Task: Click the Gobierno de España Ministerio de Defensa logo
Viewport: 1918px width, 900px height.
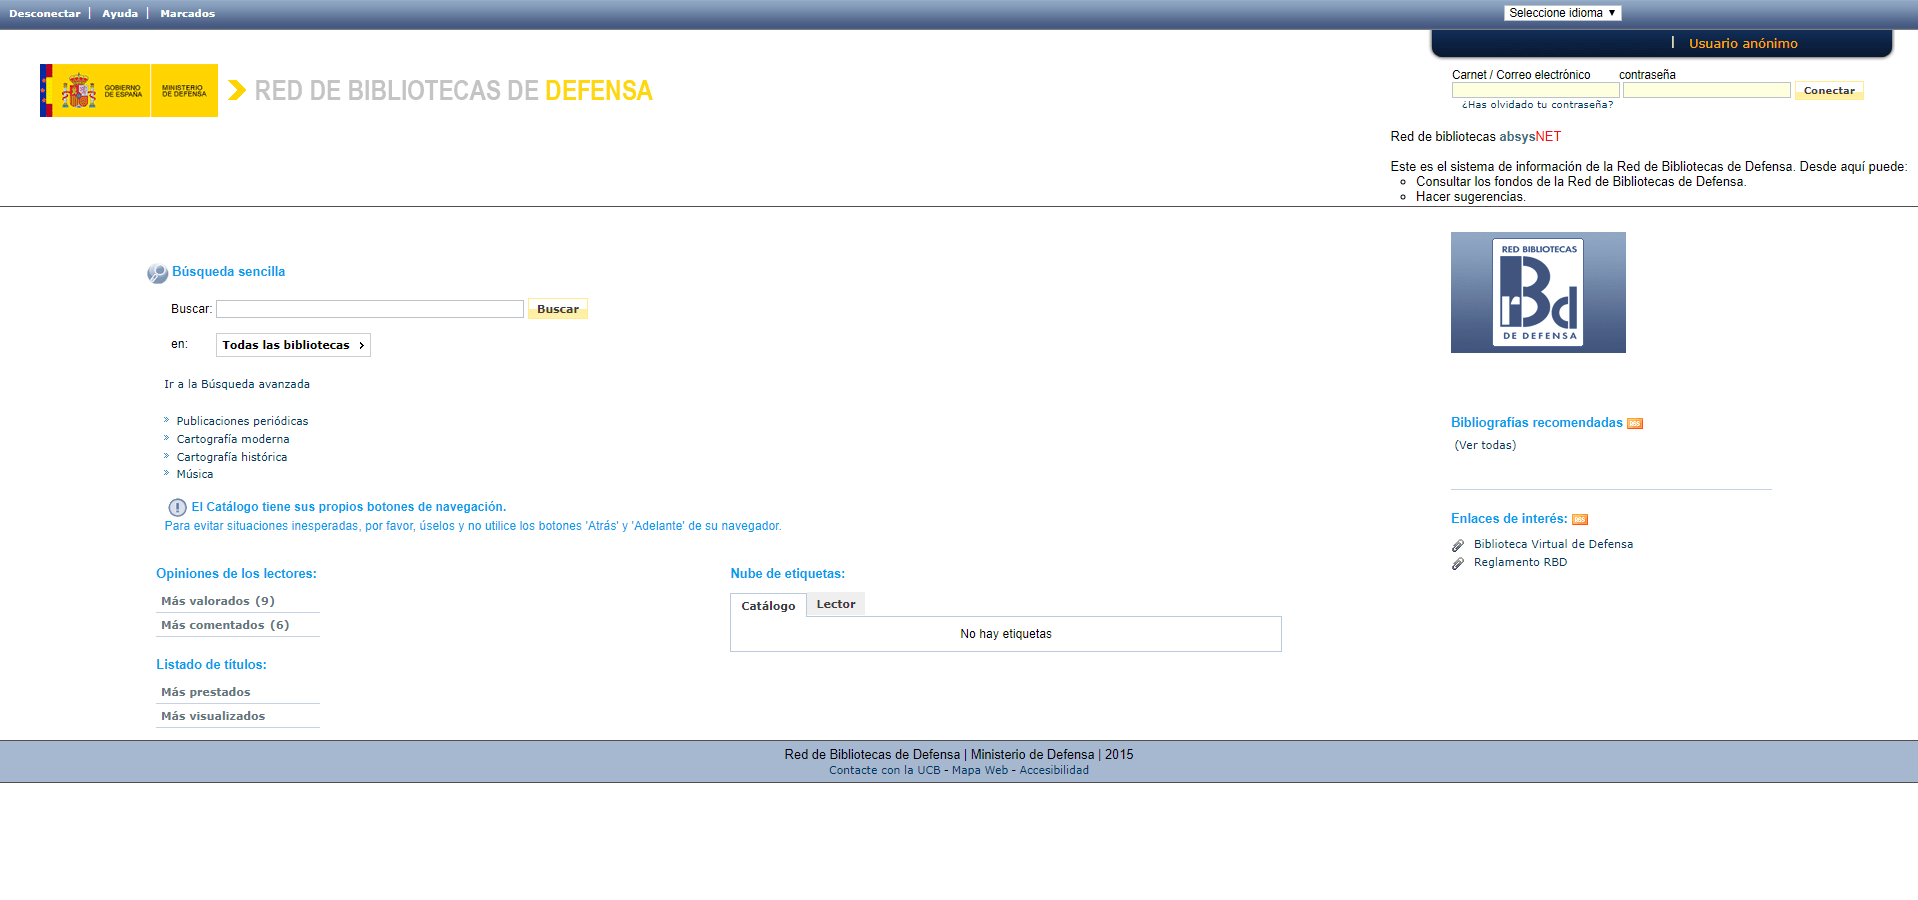Action: pos(129,90)
